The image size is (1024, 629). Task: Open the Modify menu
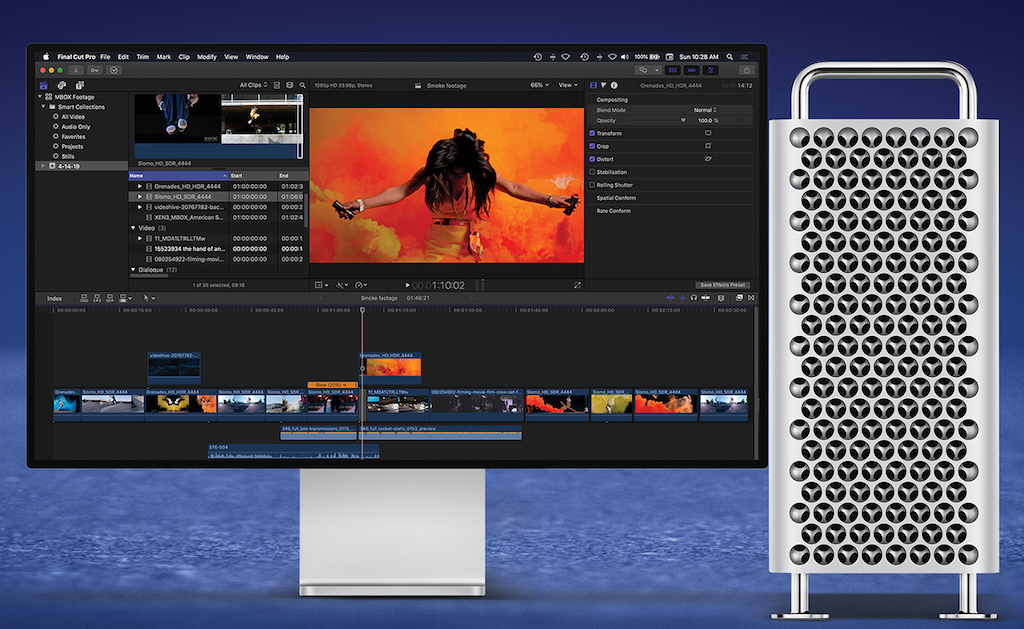[207, 57]
